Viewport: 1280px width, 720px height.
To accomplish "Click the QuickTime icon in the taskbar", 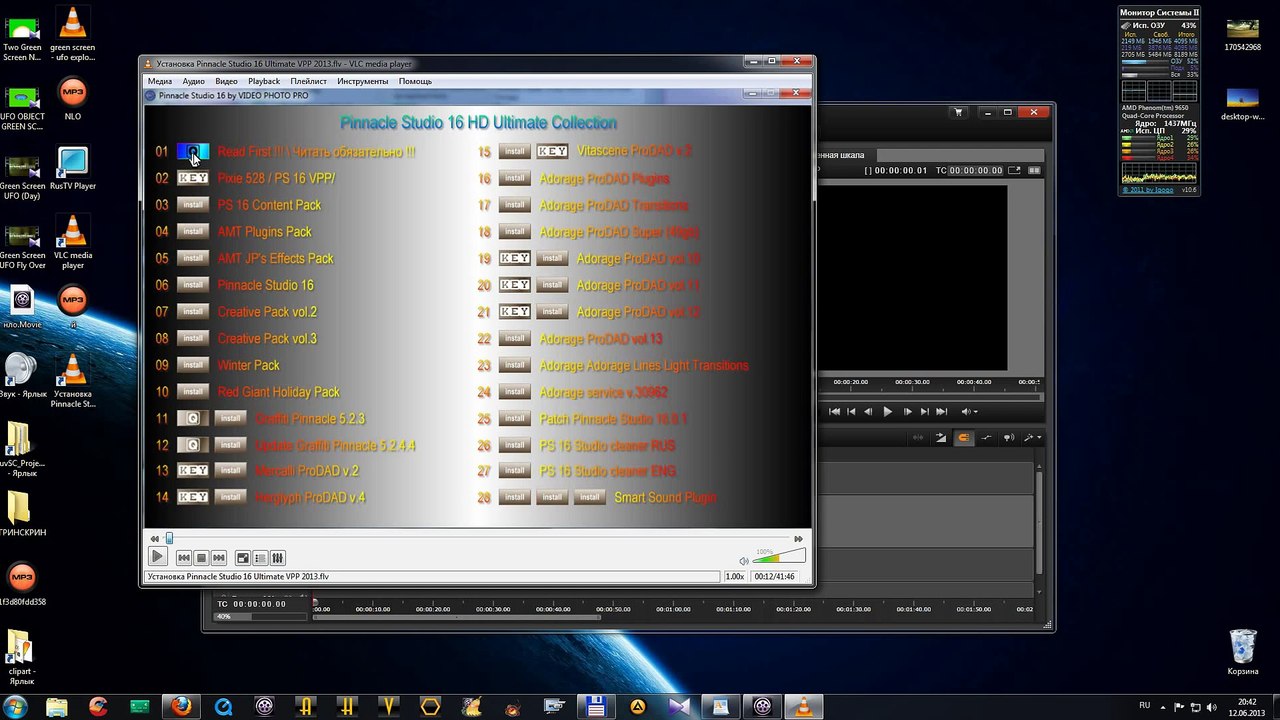I will (x=223, y=706).
